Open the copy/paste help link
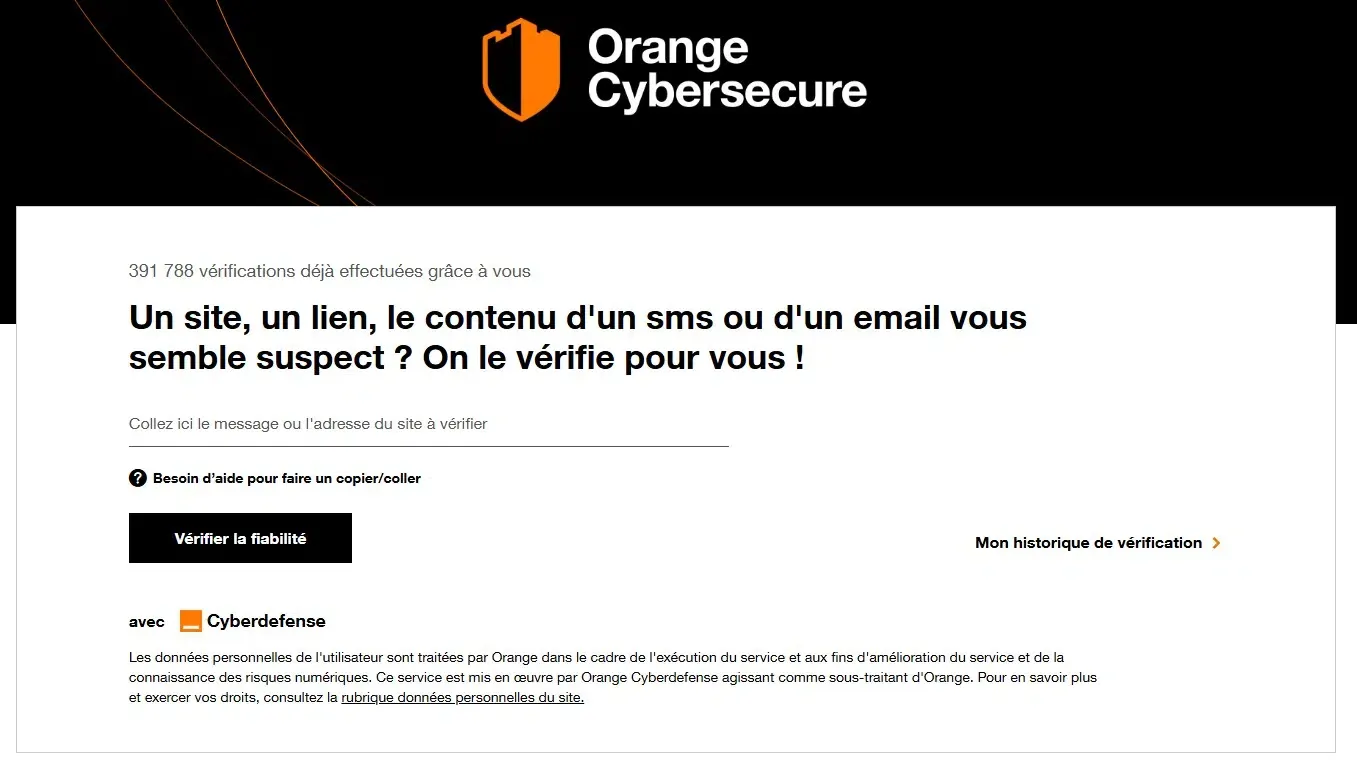The height and width of the screenshot is (769, 1357). (x=286, y=478)
